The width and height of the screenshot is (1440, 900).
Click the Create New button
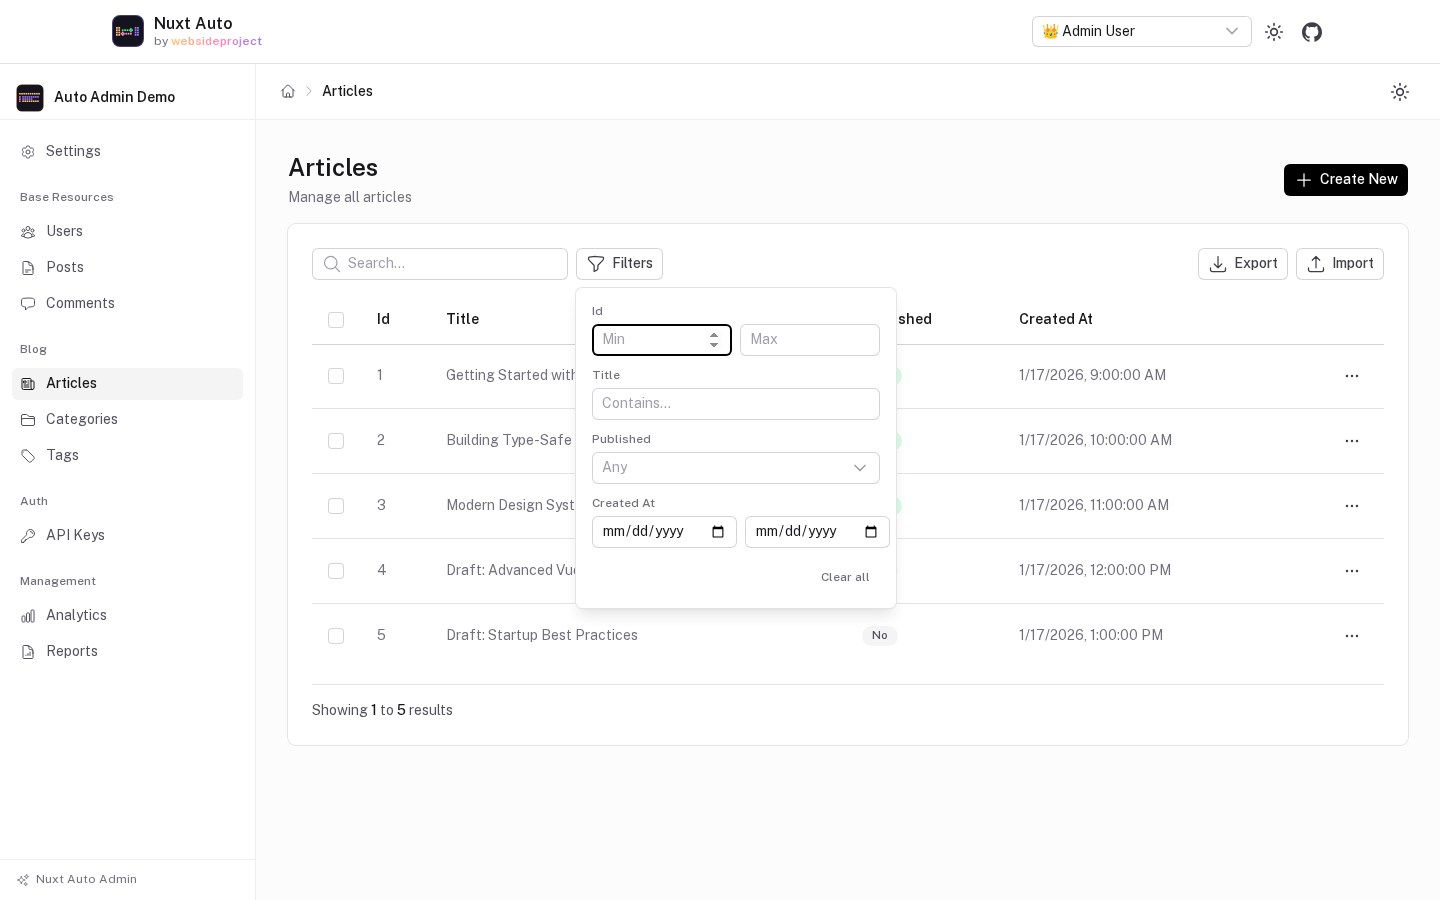1346,180
